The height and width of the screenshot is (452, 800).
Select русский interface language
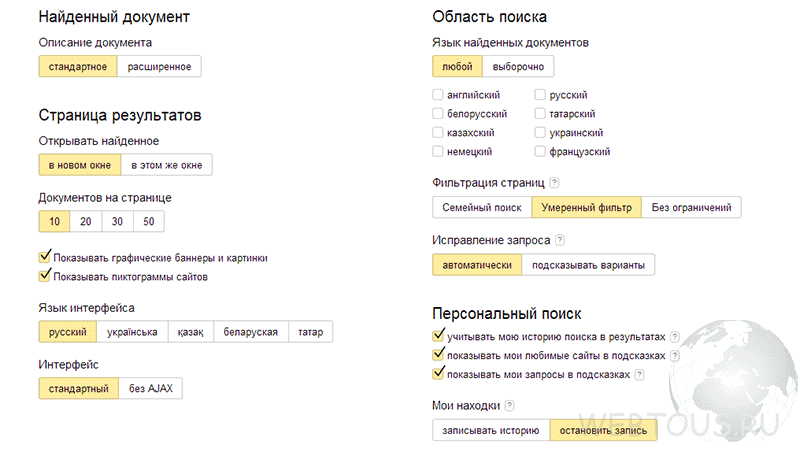pos(68,332)
